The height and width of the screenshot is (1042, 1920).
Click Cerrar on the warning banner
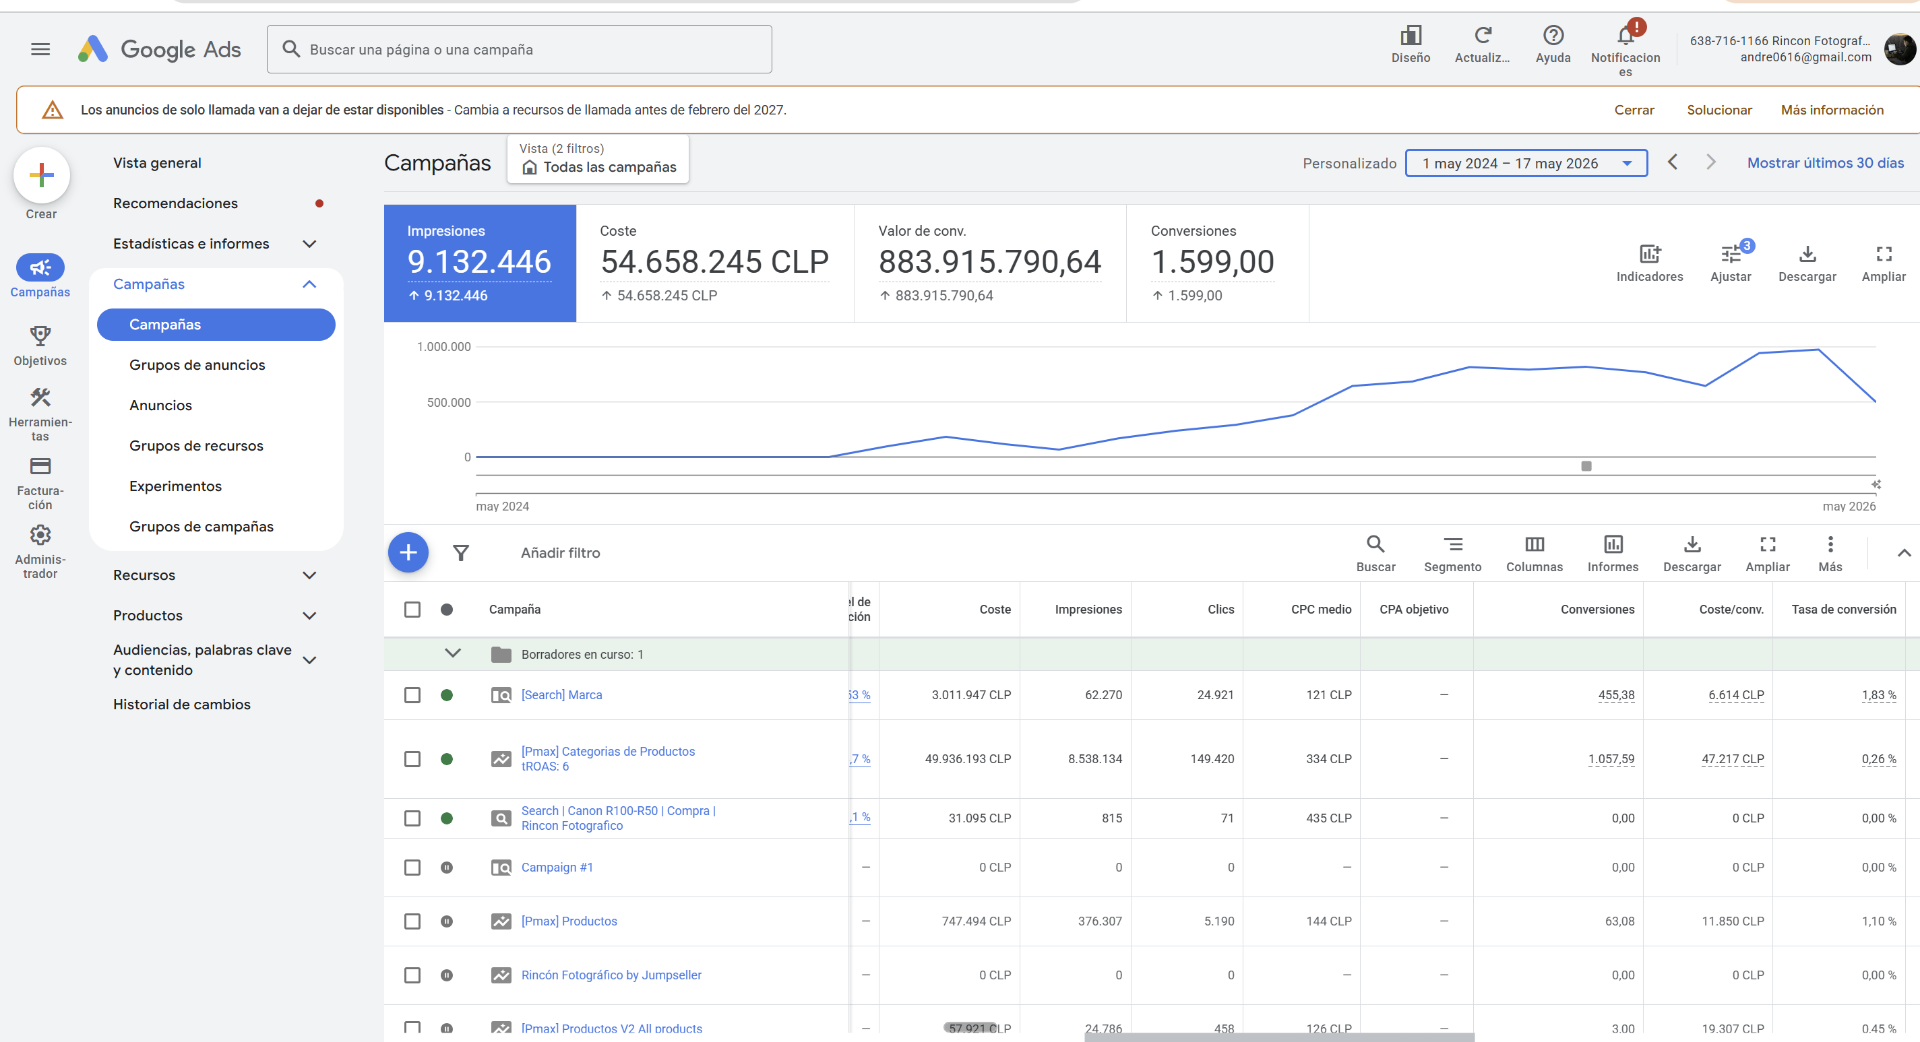click(x=1634, y=110)
